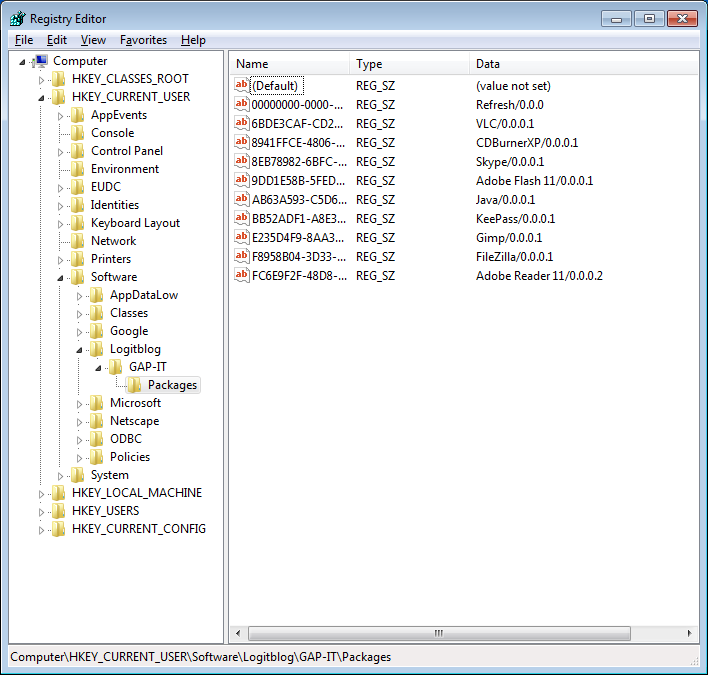Click the string icon for the 9DD1E58B-5FED value
This screenshot has height=675, width=708.
tap(242, 180)
